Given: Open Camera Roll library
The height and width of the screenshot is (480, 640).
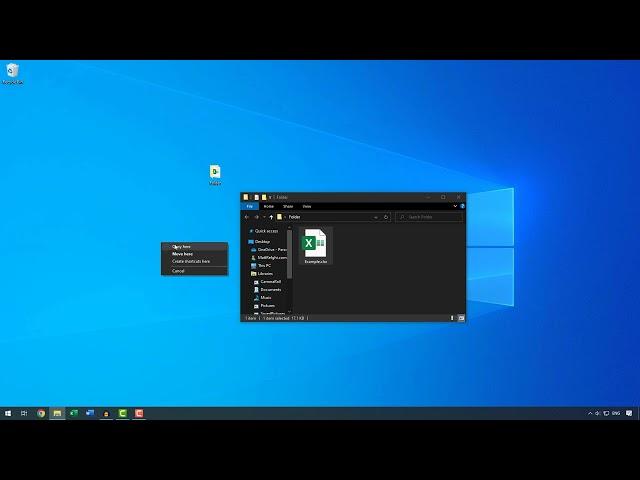Looking at the screenshot, I should coord(270,282).
